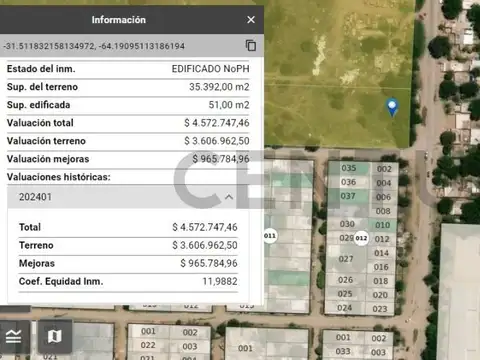Click parcel 008 on the map
The image size is (480, 360).
(383, 211)
